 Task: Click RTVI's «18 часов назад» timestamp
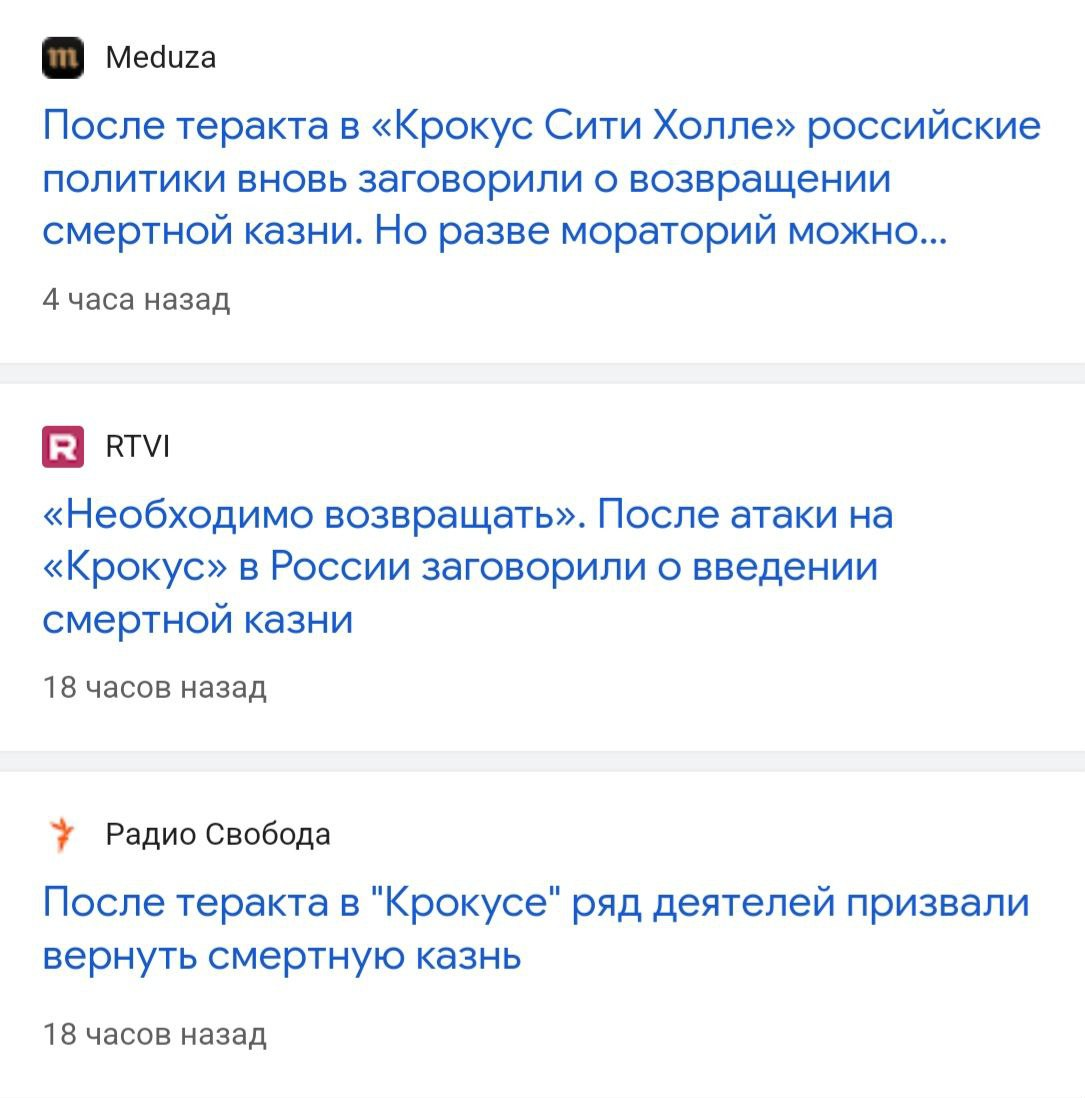(x=154, y=688)
